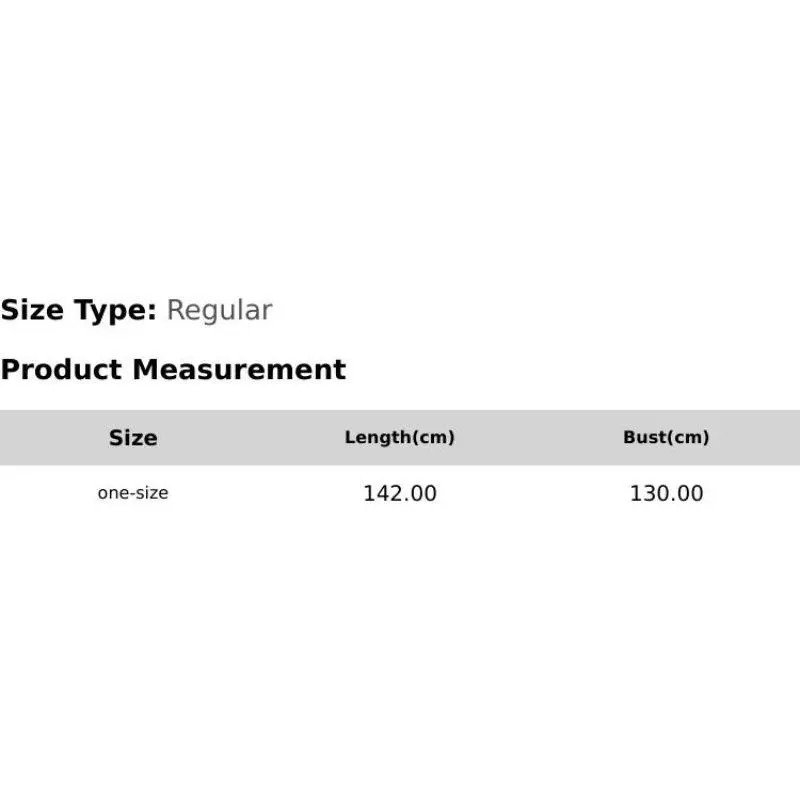Click the "Size" column header
The image size is (800, 800).
[x=133, y=438]
